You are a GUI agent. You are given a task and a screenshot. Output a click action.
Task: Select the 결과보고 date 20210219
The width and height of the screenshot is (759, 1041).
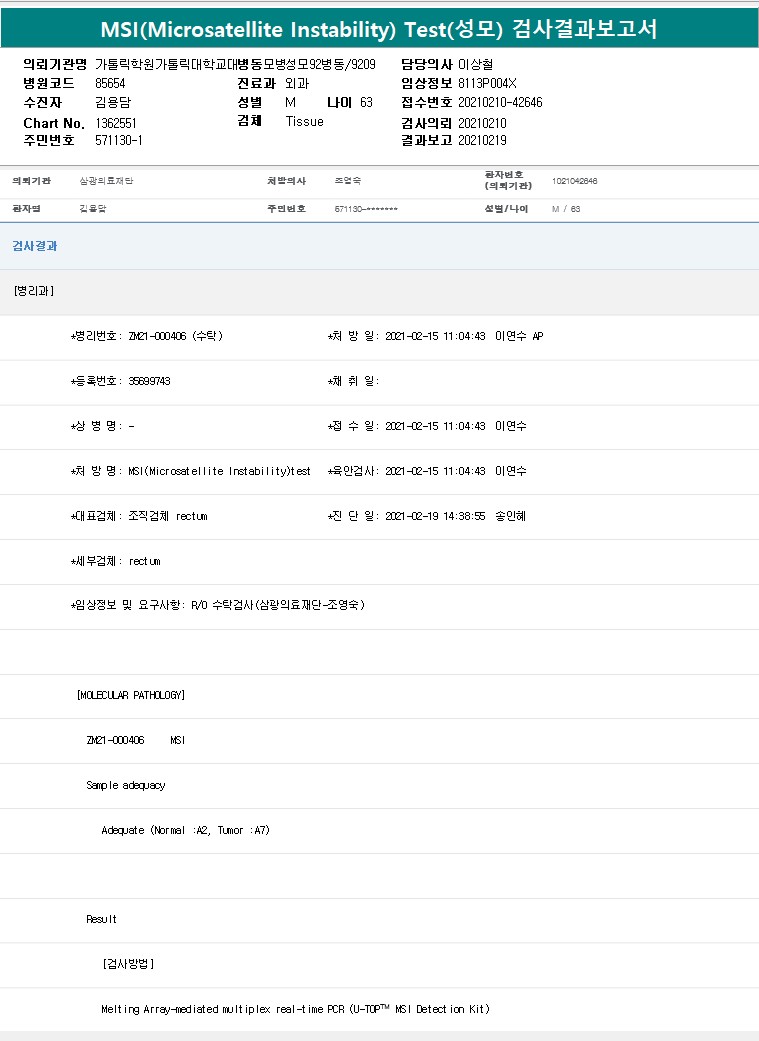point(482,141)
